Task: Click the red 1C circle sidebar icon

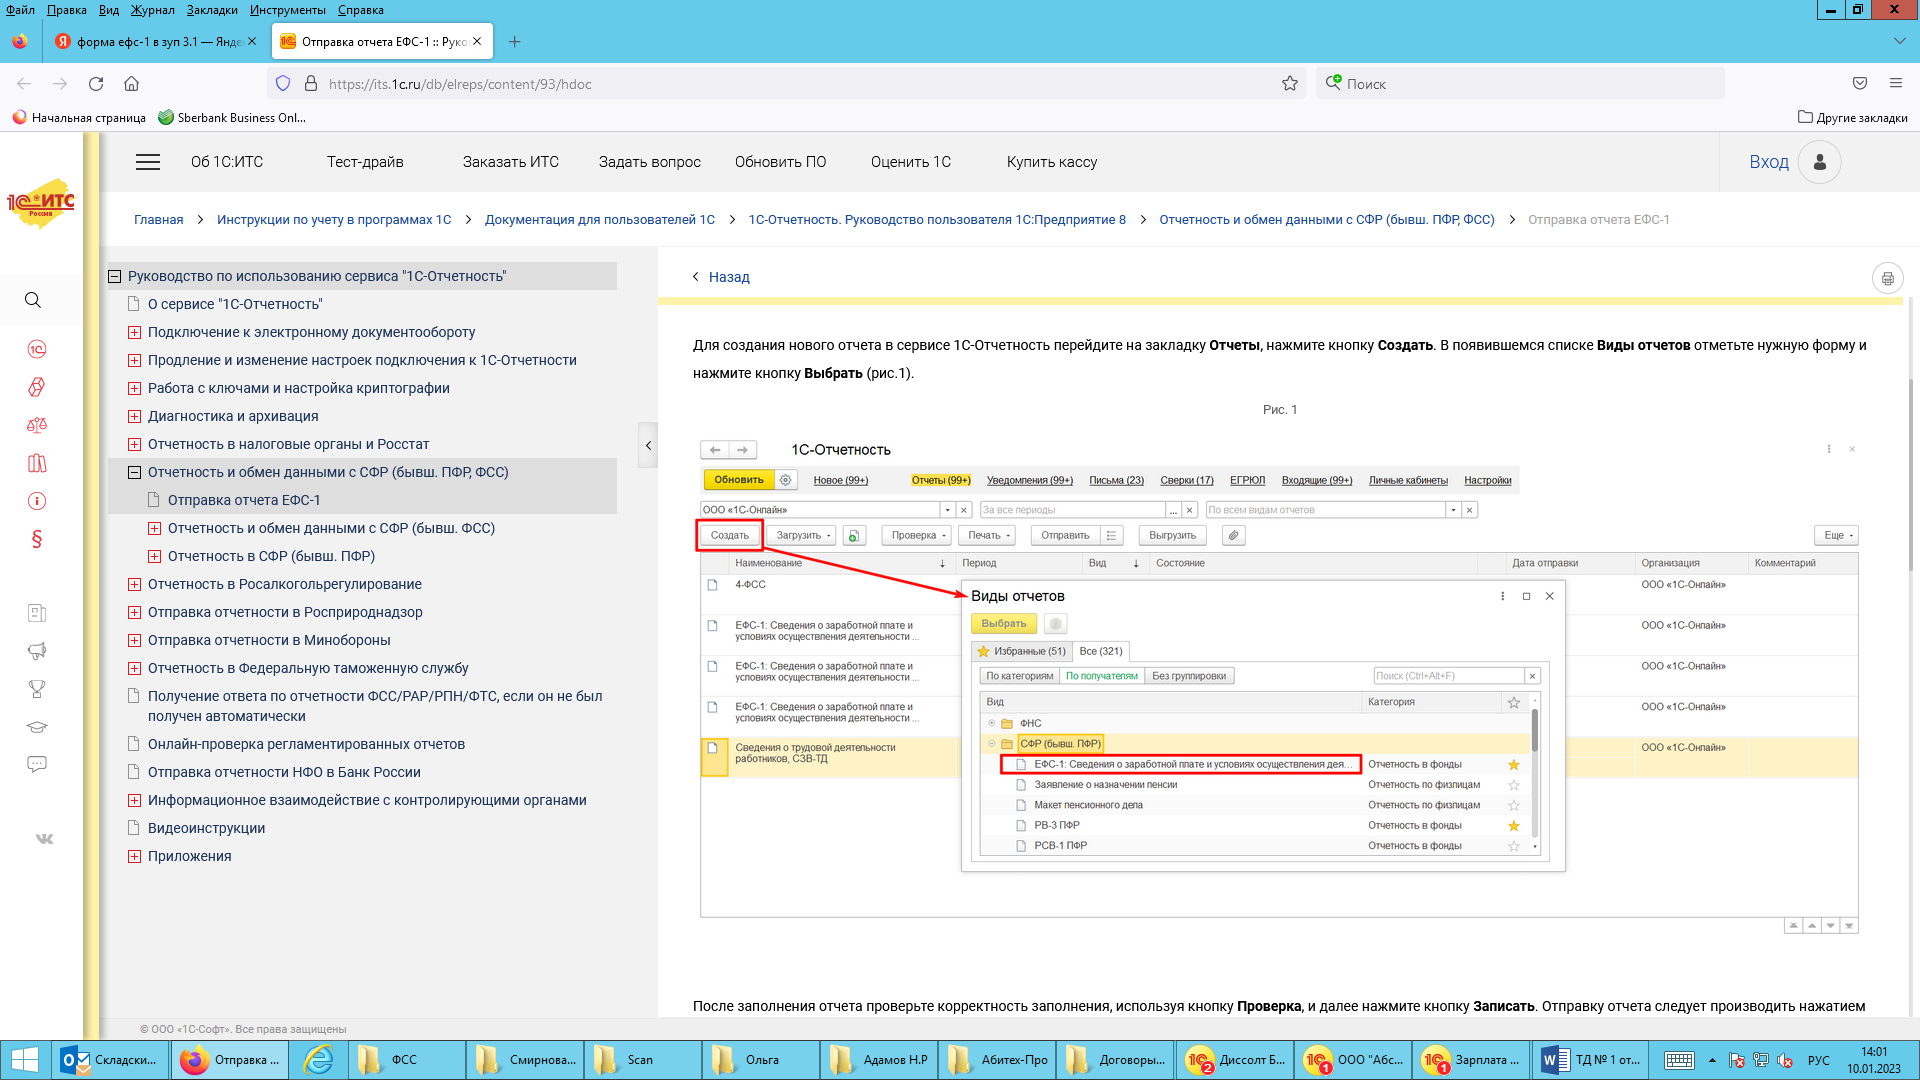Action: click(37, 349)
